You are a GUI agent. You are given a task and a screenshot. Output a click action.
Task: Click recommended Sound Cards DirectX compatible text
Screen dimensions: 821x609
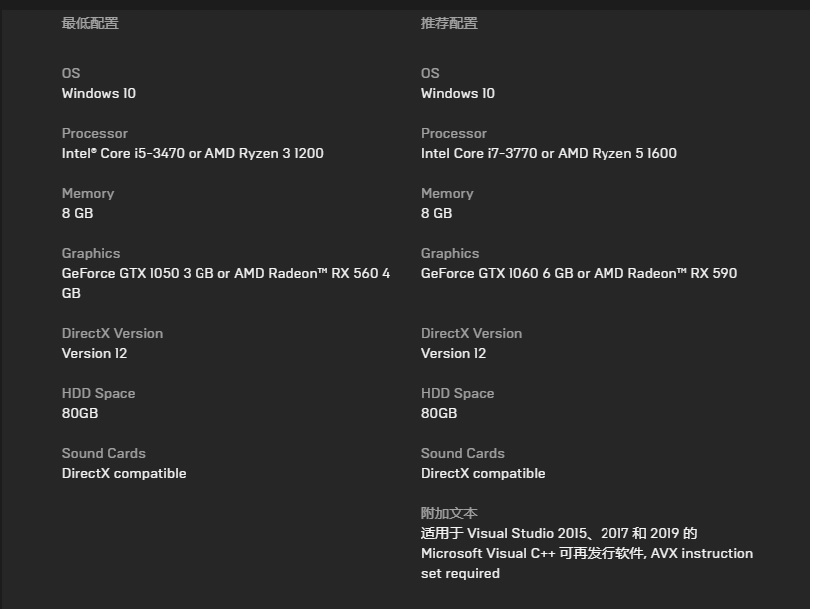tap(483, 473)
